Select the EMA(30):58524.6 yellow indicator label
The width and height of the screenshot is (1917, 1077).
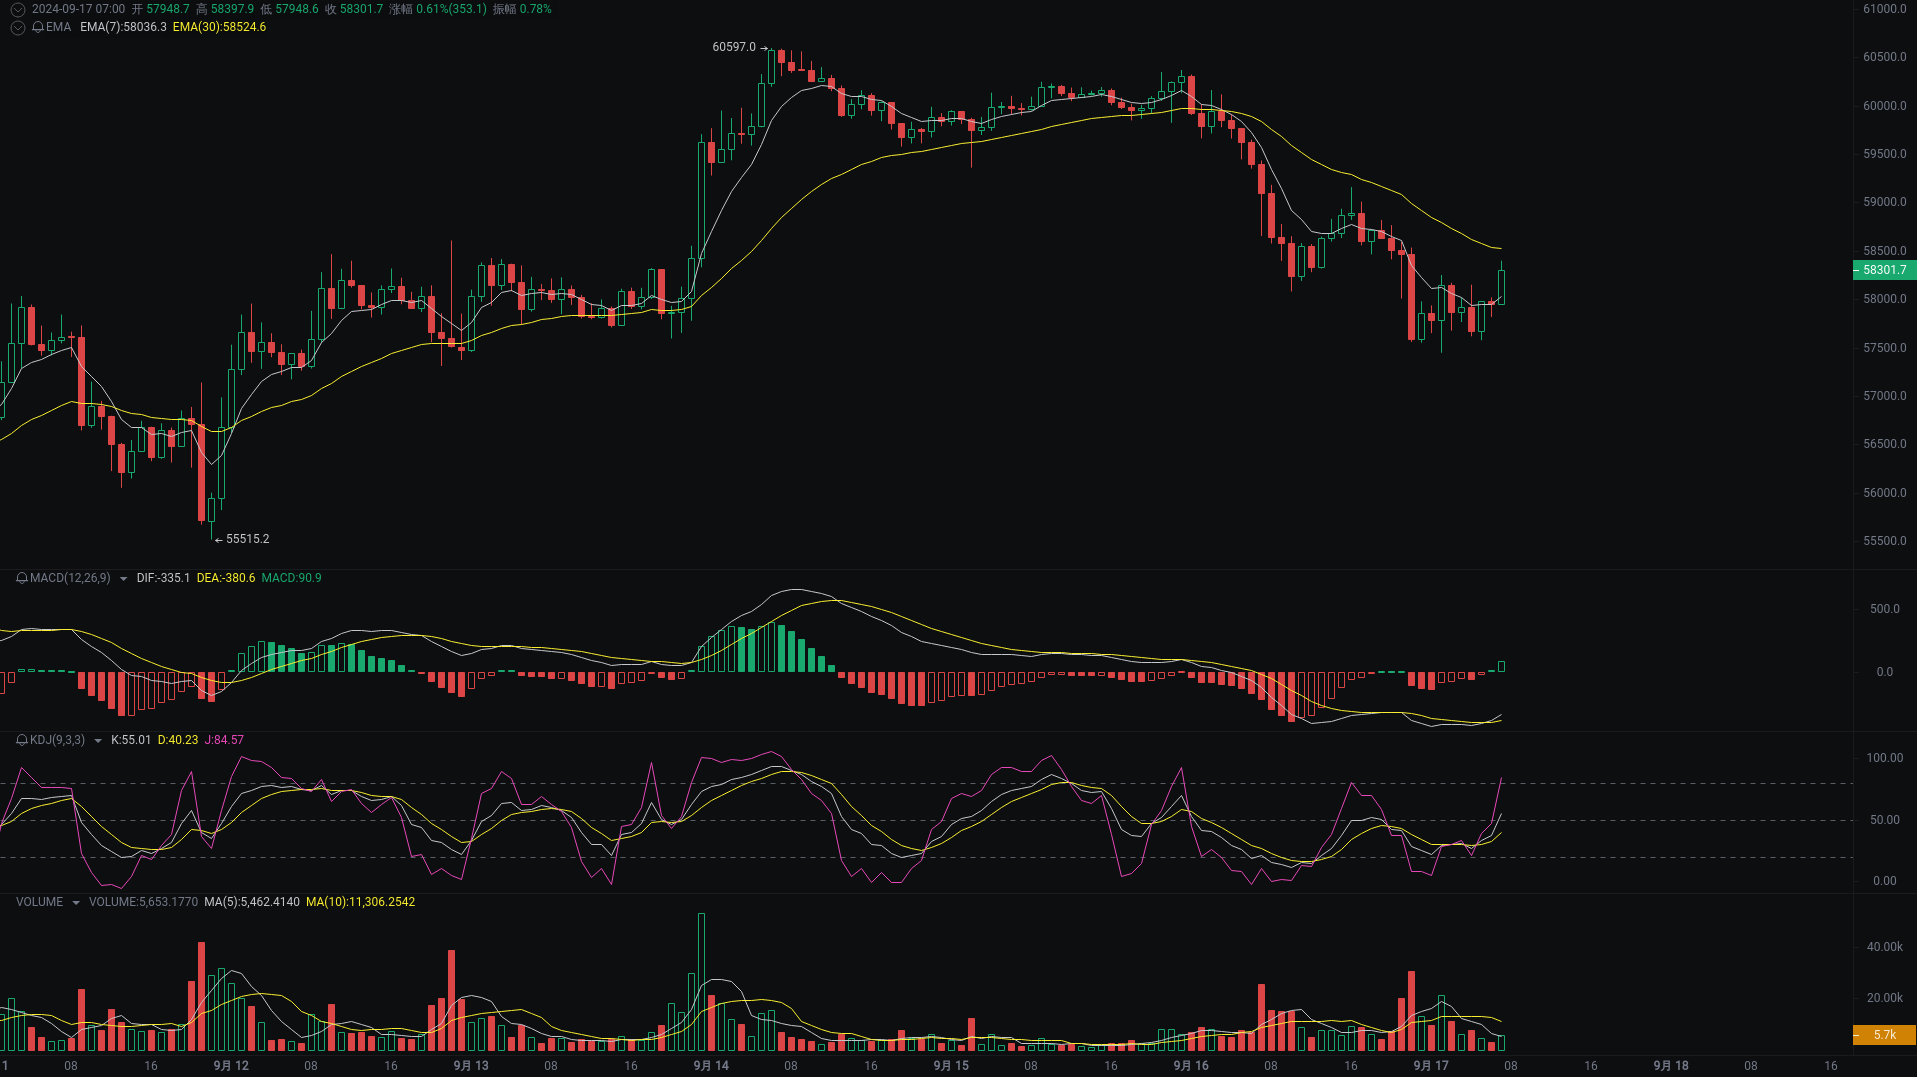click(219, 27)
